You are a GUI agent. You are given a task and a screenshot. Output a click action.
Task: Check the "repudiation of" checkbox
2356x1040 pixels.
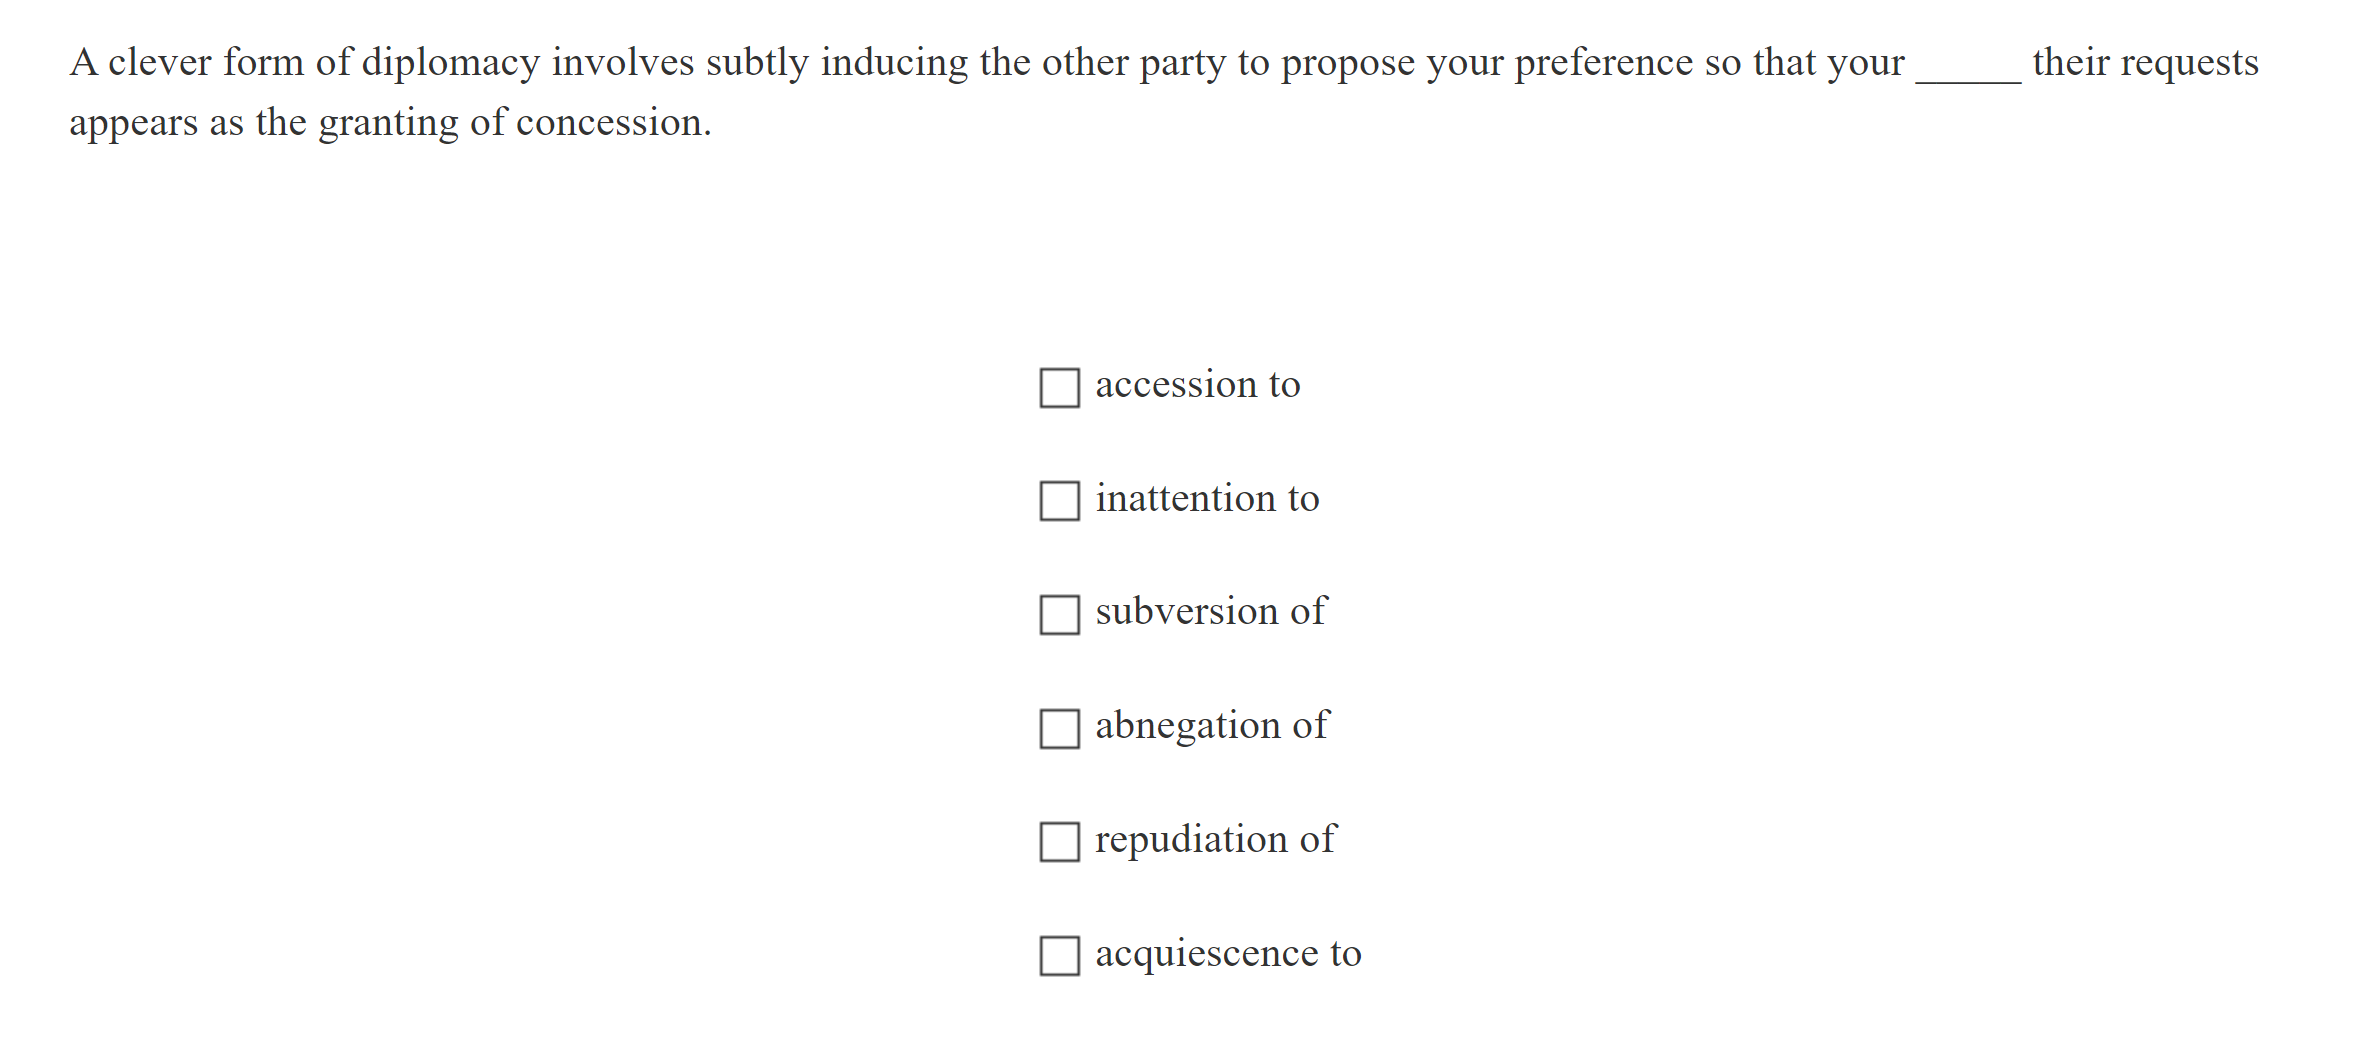1059,844
